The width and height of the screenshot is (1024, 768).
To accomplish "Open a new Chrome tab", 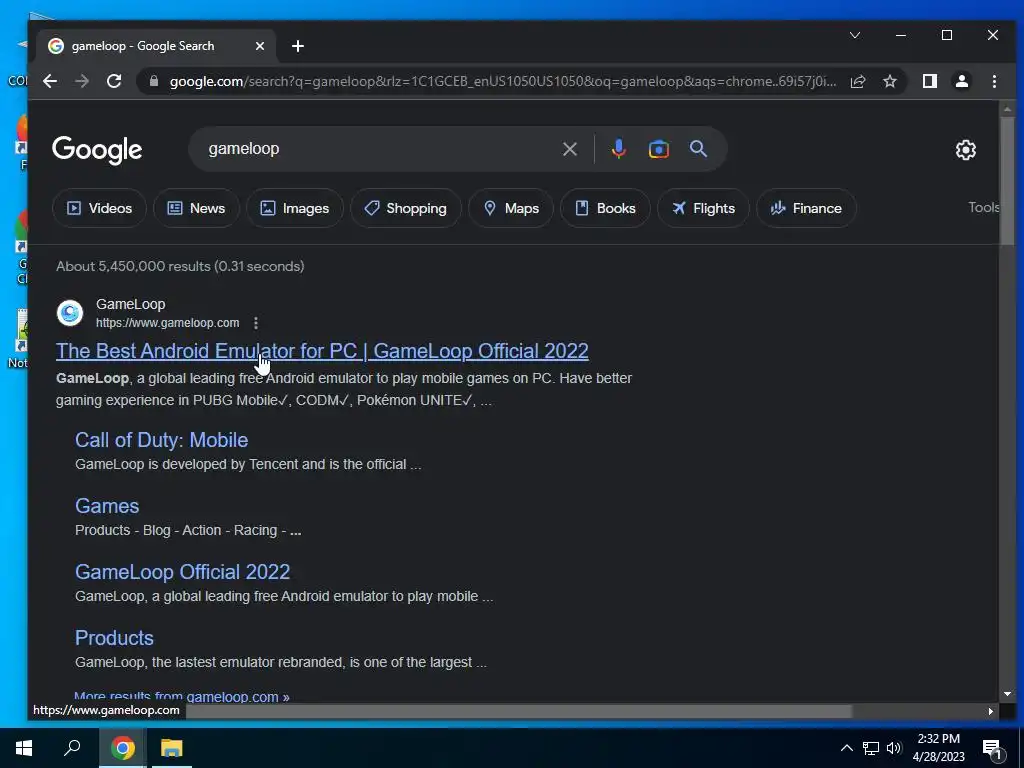I will (x=298, y=46).
